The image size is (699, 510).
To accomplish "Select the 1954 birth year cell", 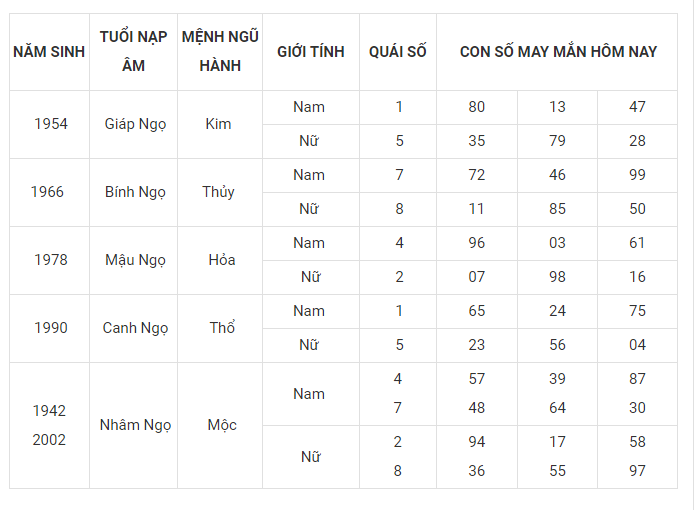I will click(x=51, y=124).
